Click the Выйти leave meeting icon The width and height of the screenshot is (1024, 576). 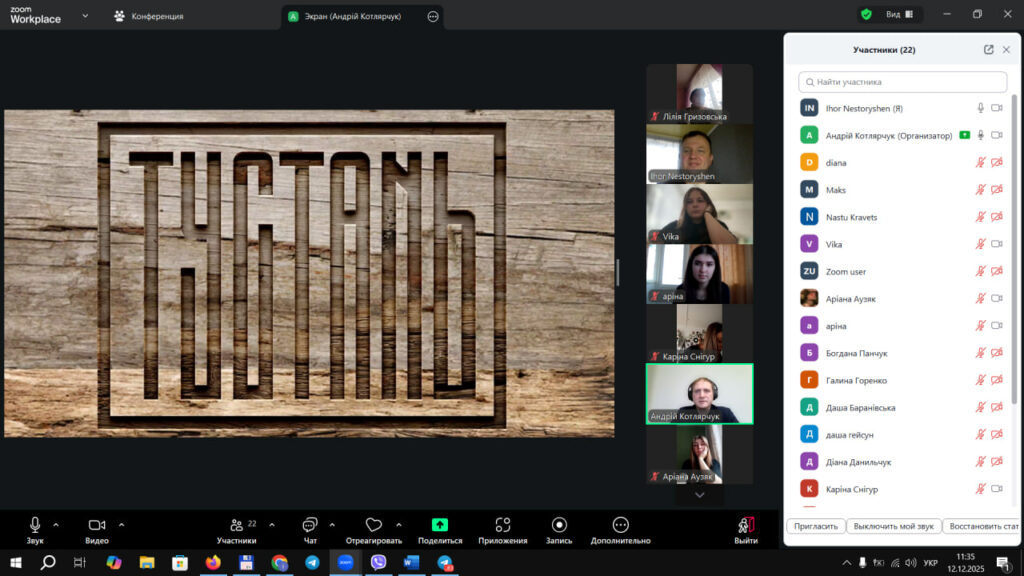745,525
